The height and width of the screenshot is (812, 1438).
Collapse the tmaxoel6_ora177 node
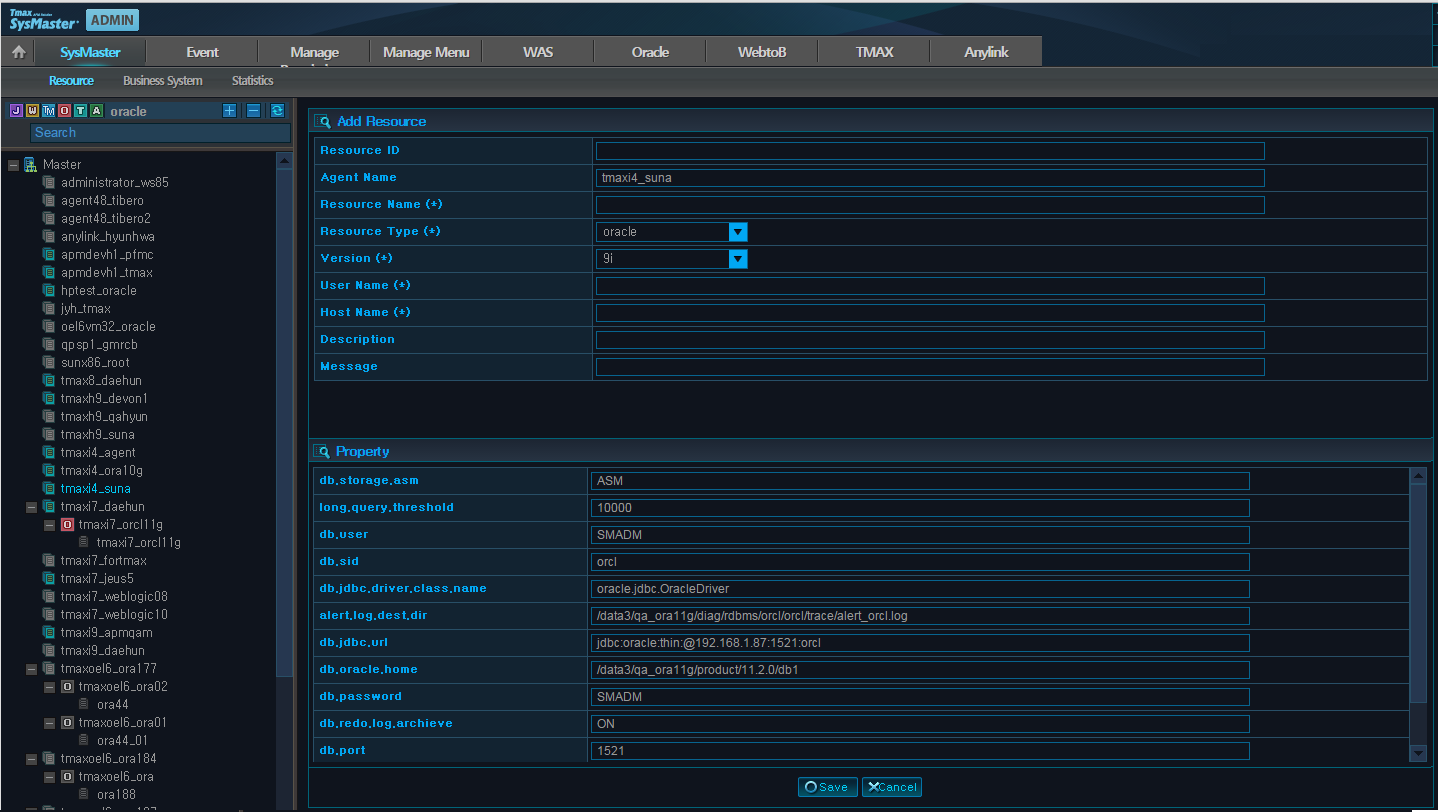click(x=32, y=669)
